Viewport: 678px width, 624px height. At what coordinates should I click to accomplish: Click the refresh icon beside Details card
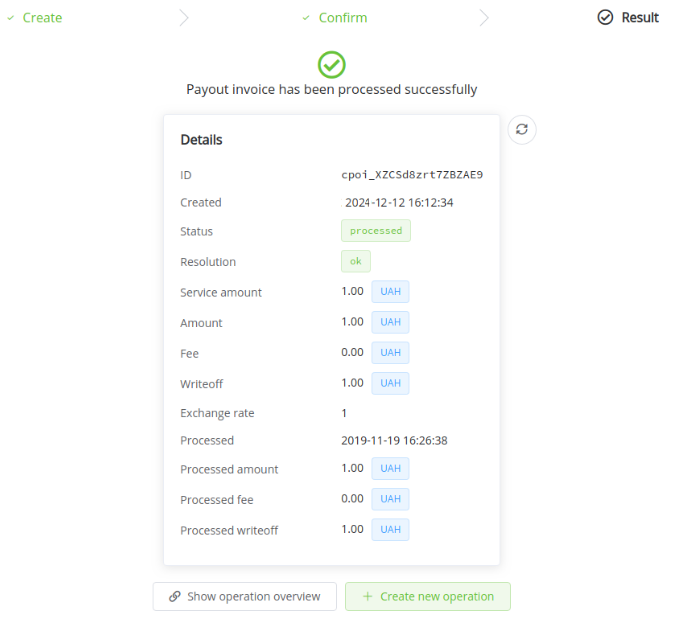click(522, 130)
